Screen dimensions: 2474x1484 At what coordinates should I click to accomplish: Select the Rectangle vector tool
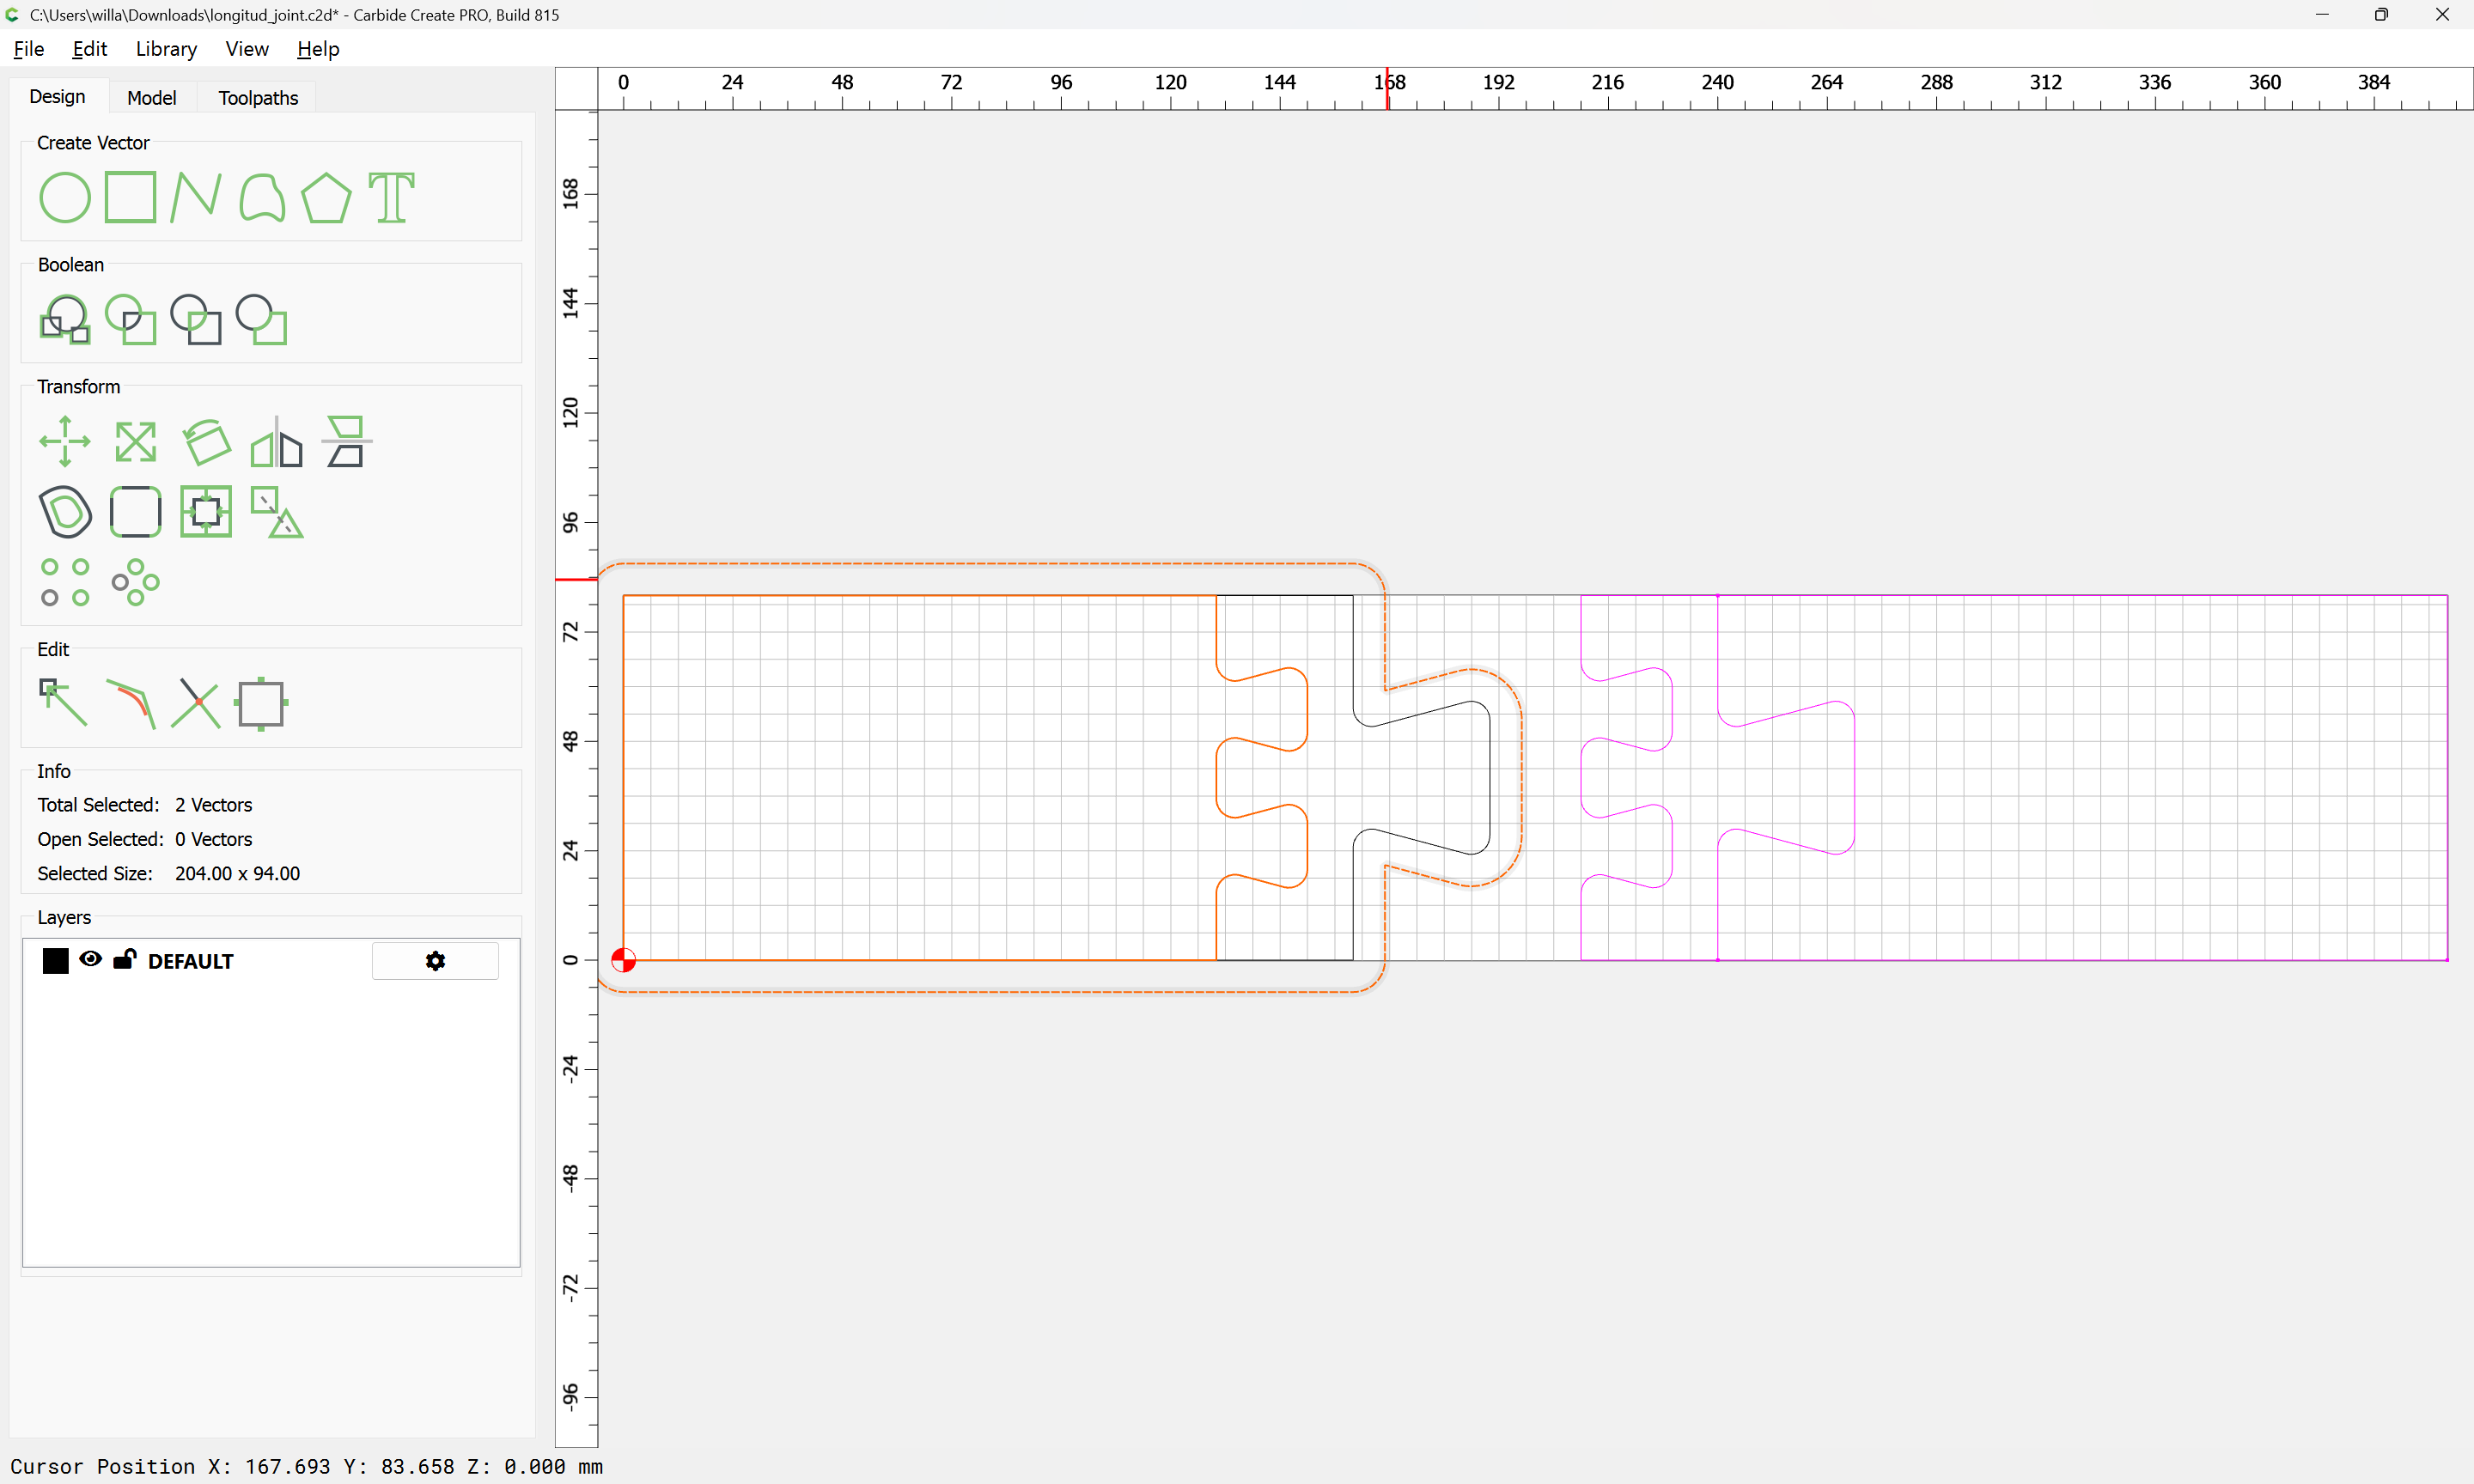point(131,197)
